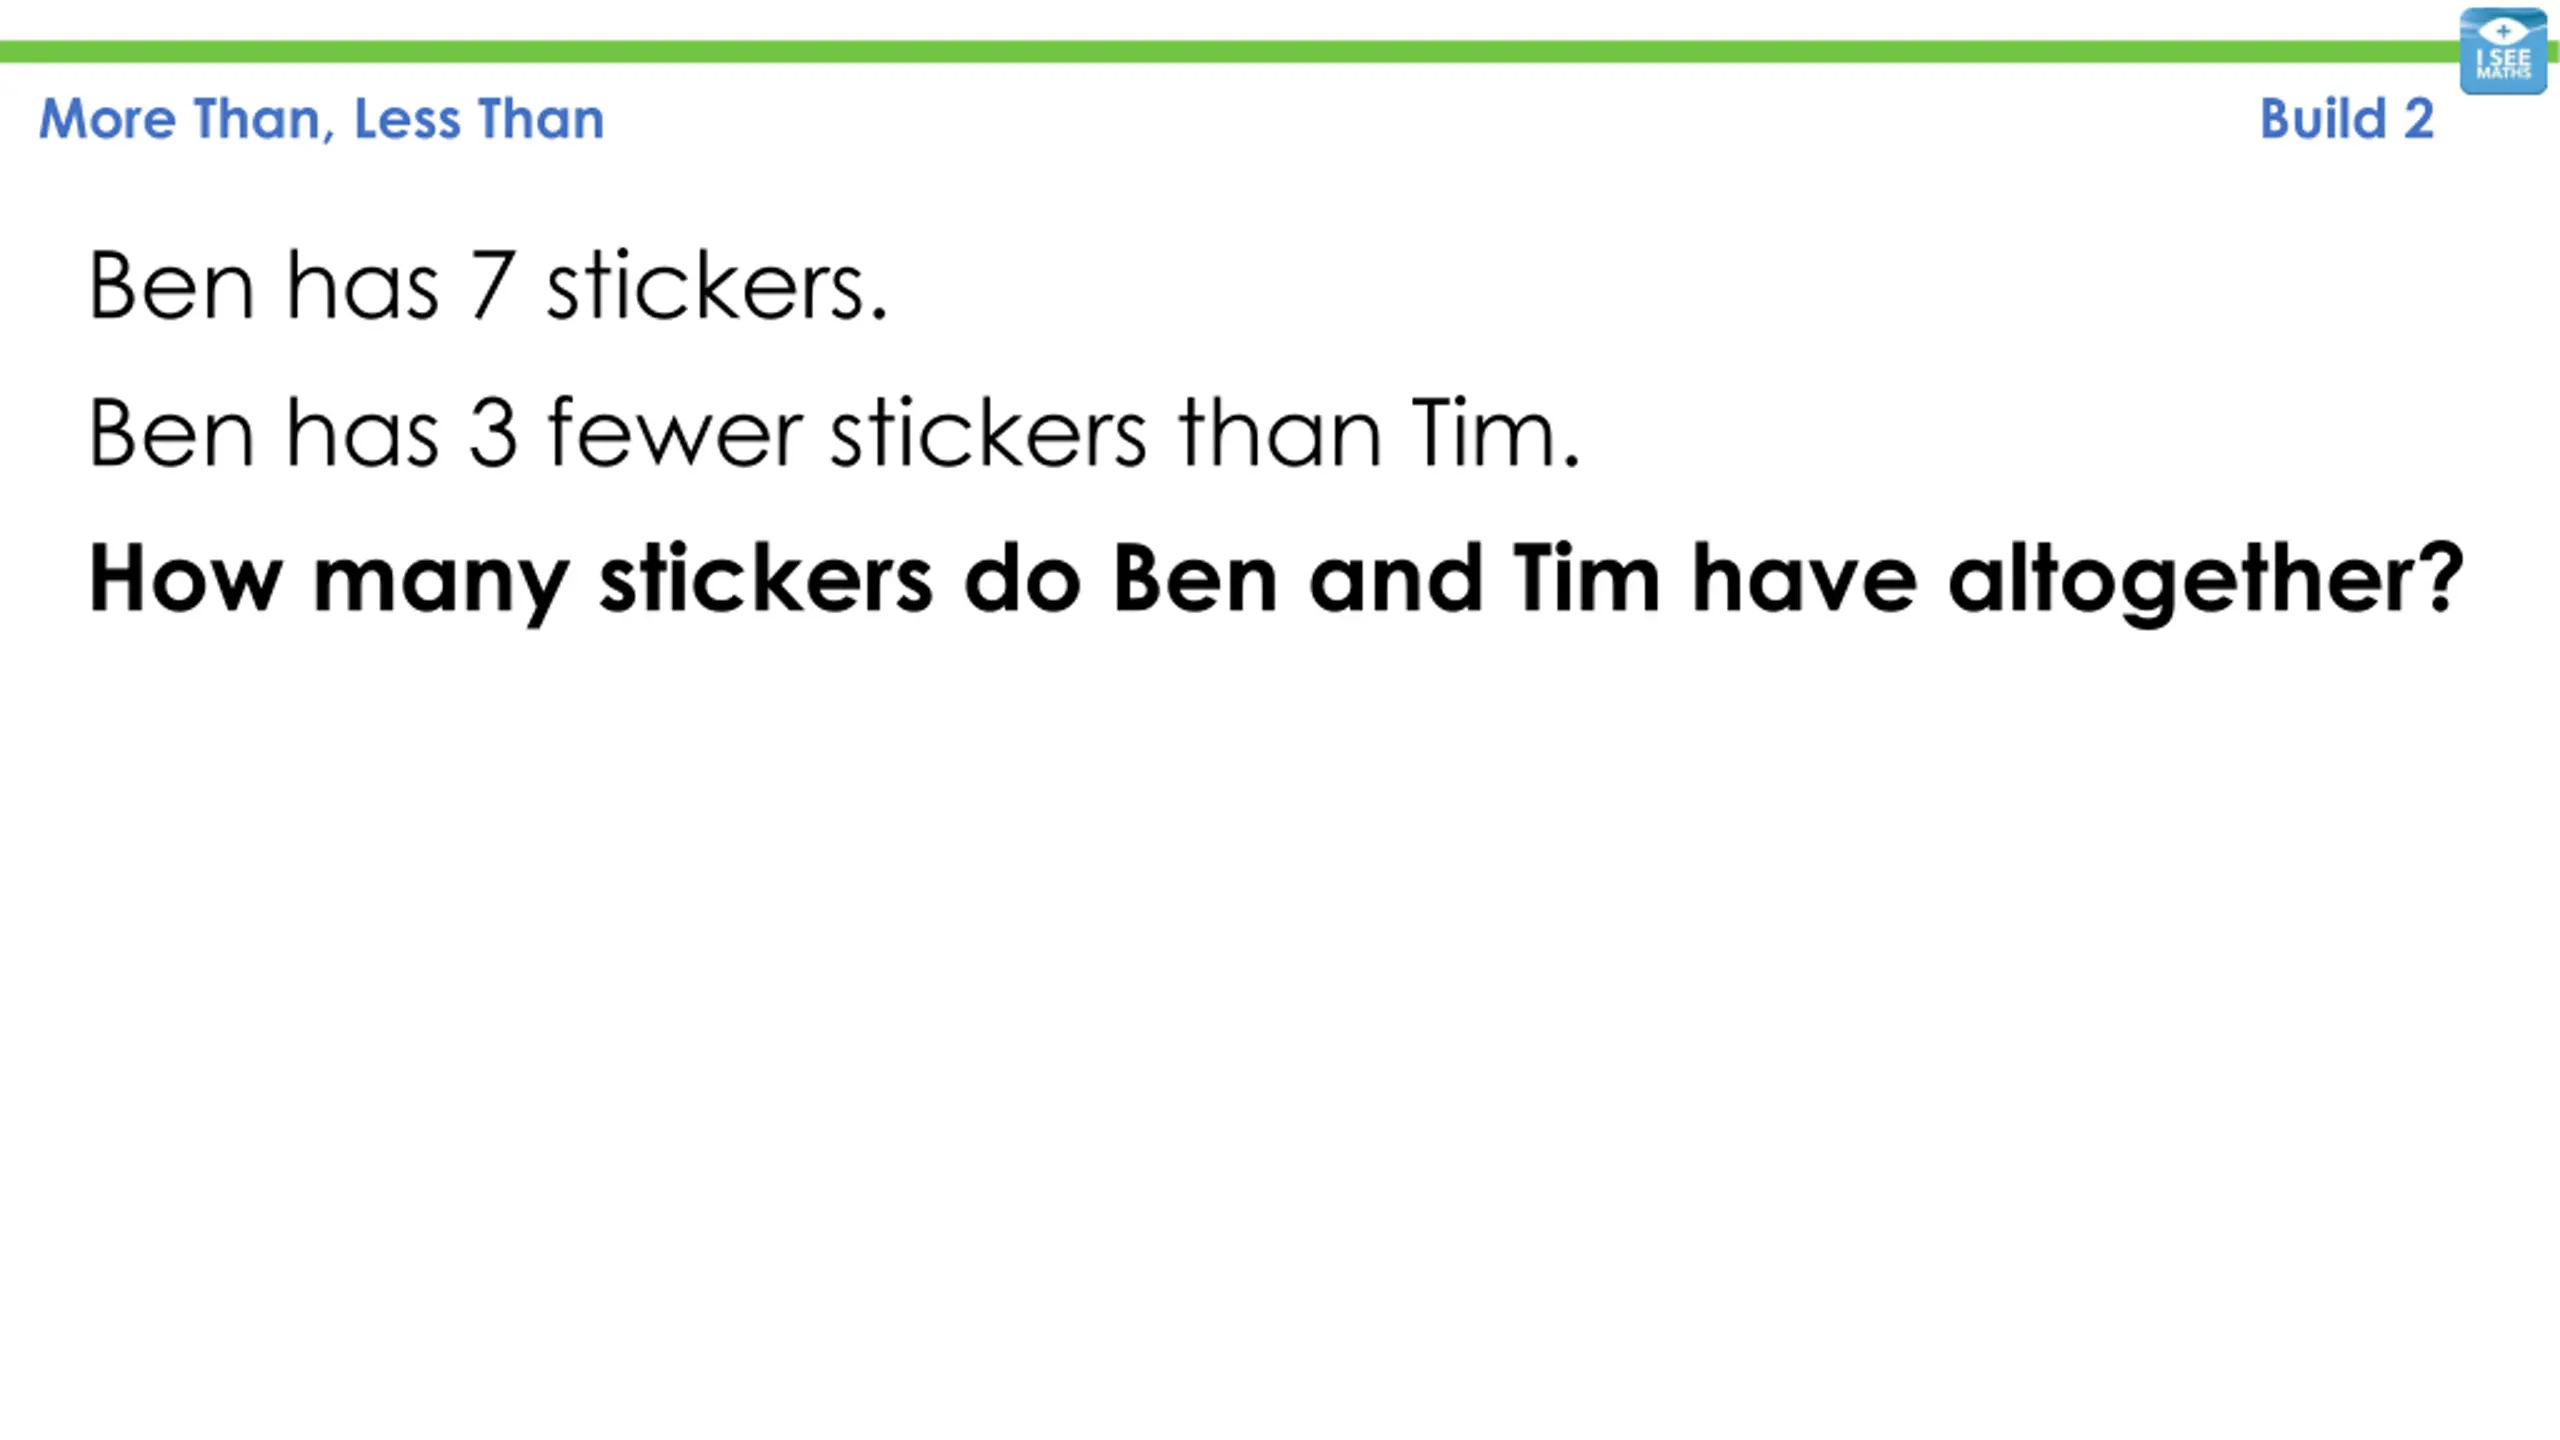Click the word "Tim." ending second sentence
The image size is (2560, 1440).
click(1496, 431)
